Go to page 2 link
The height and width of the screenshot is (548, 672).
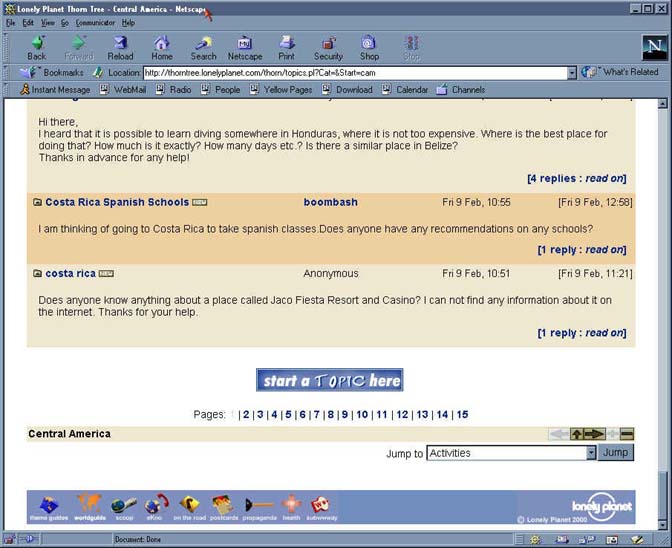(x=246, y=414)
